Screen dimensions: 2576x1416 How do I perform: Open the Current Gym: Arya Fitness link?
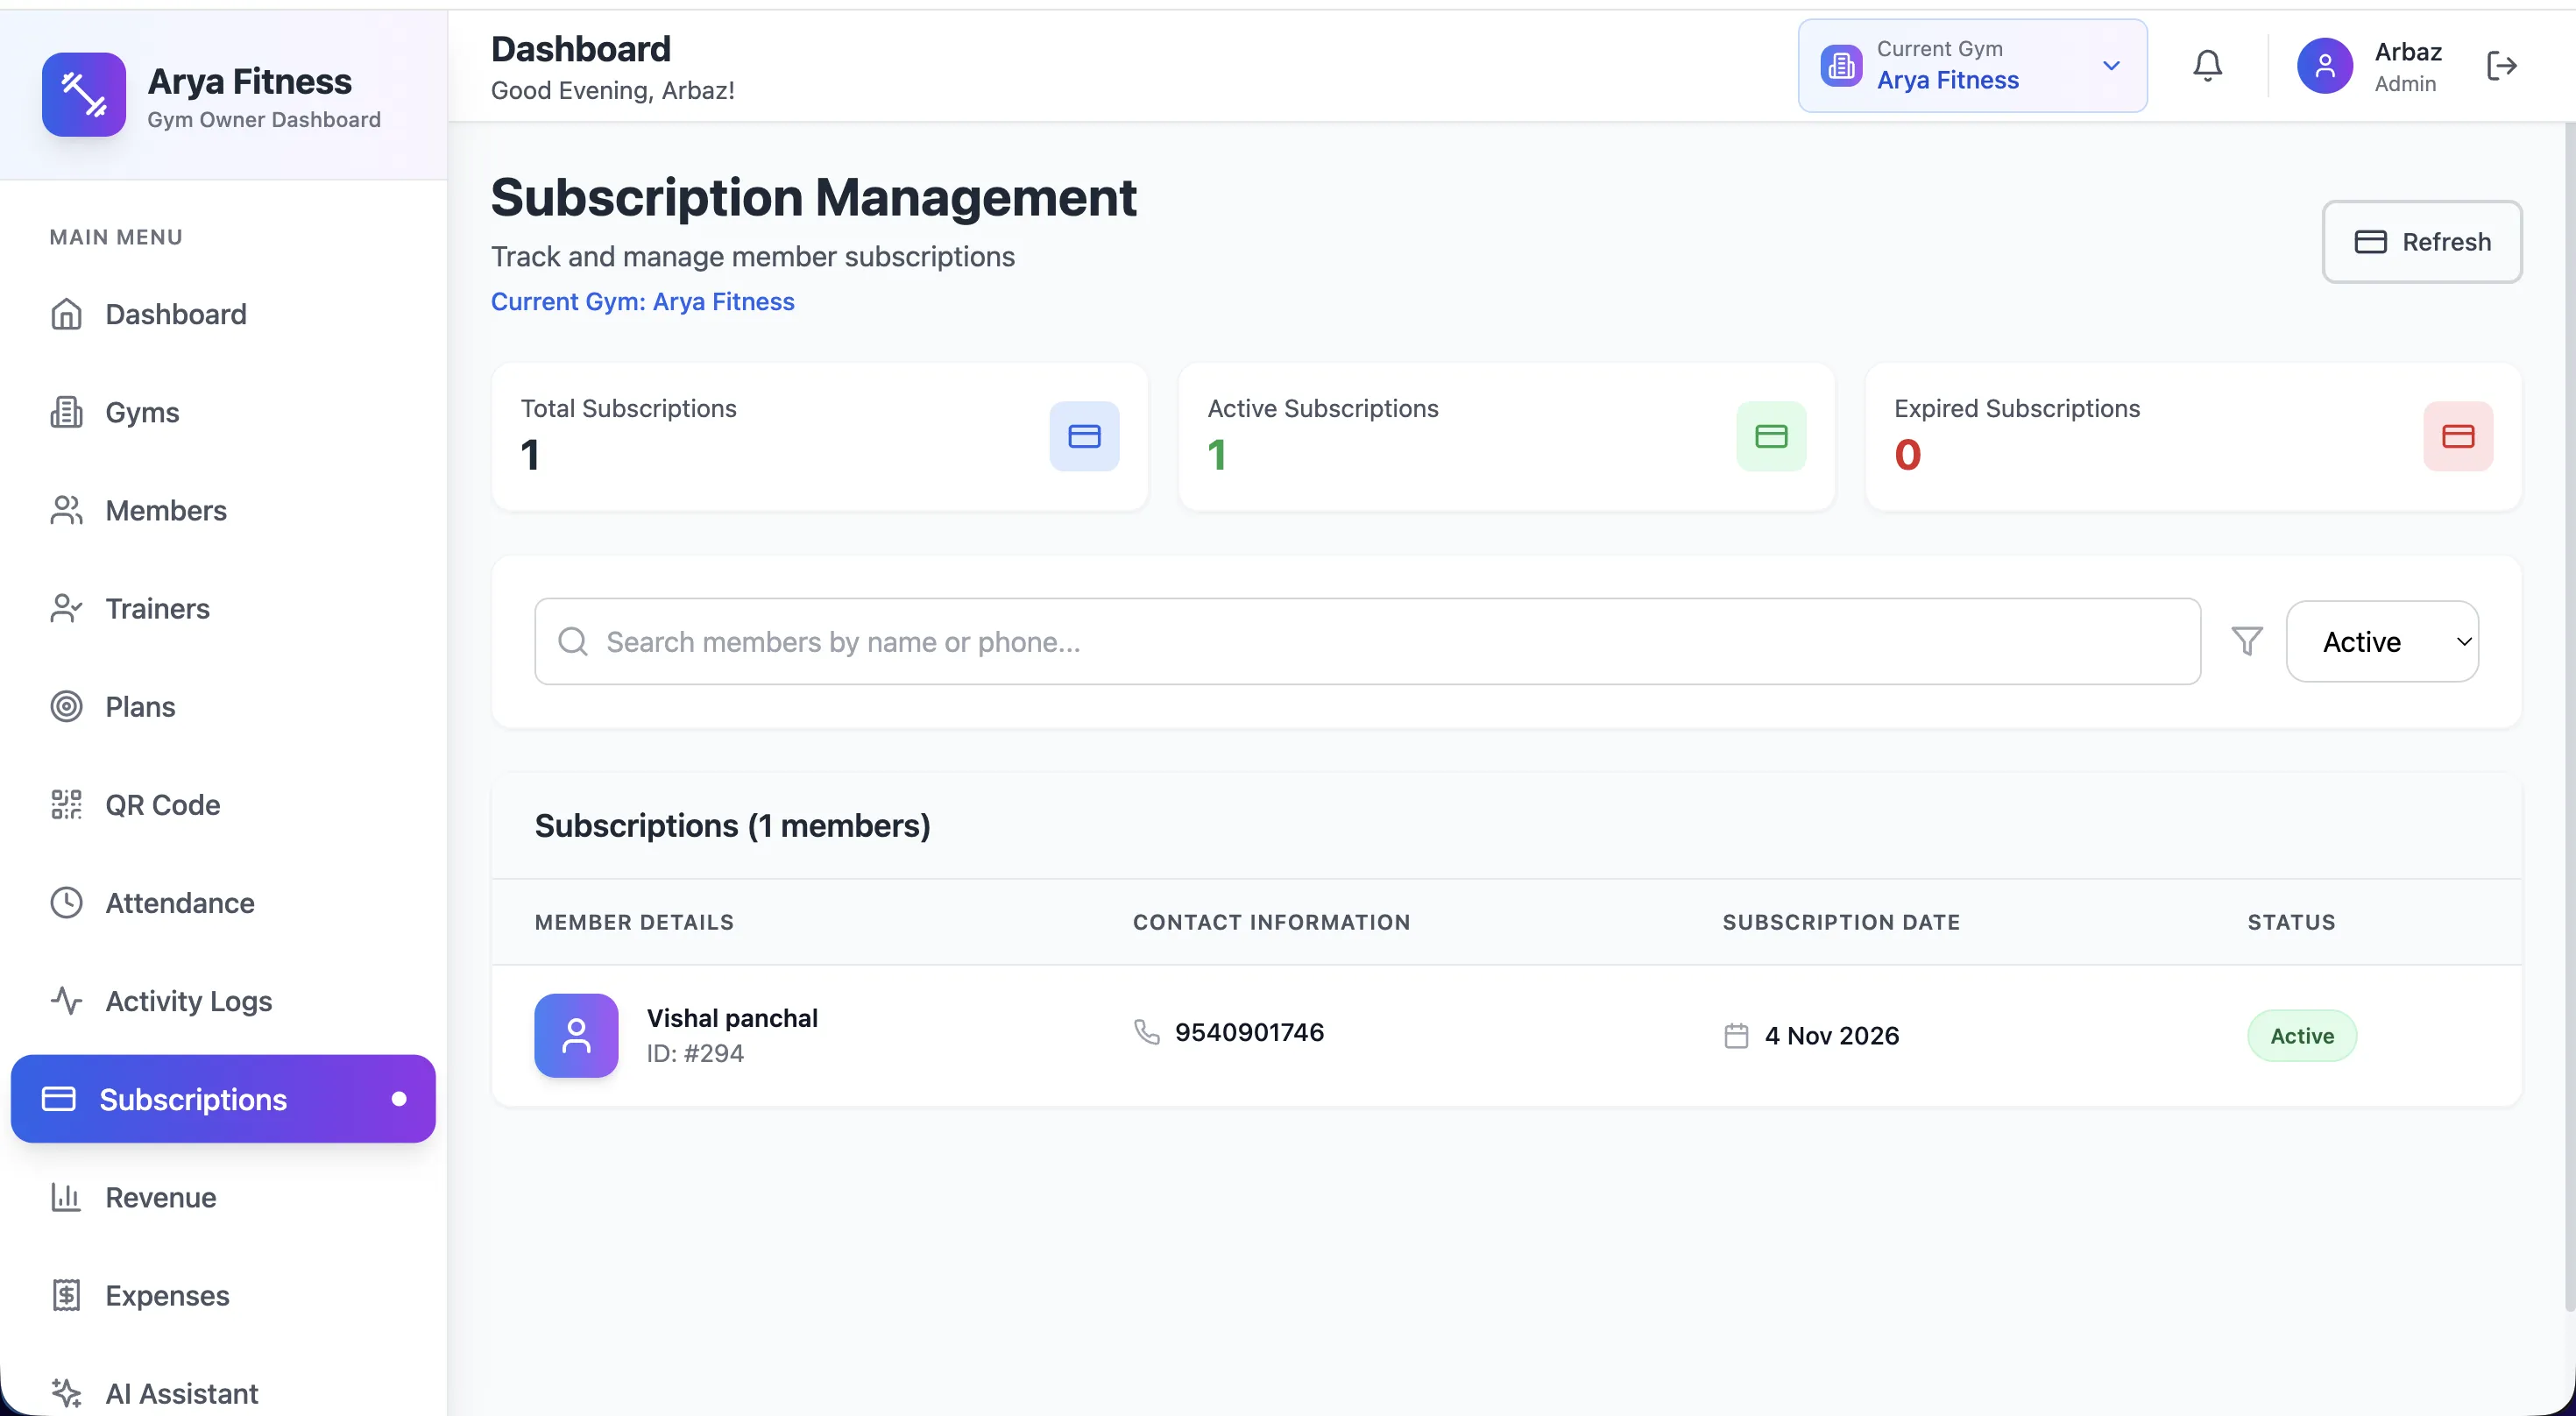coord(642,301)
